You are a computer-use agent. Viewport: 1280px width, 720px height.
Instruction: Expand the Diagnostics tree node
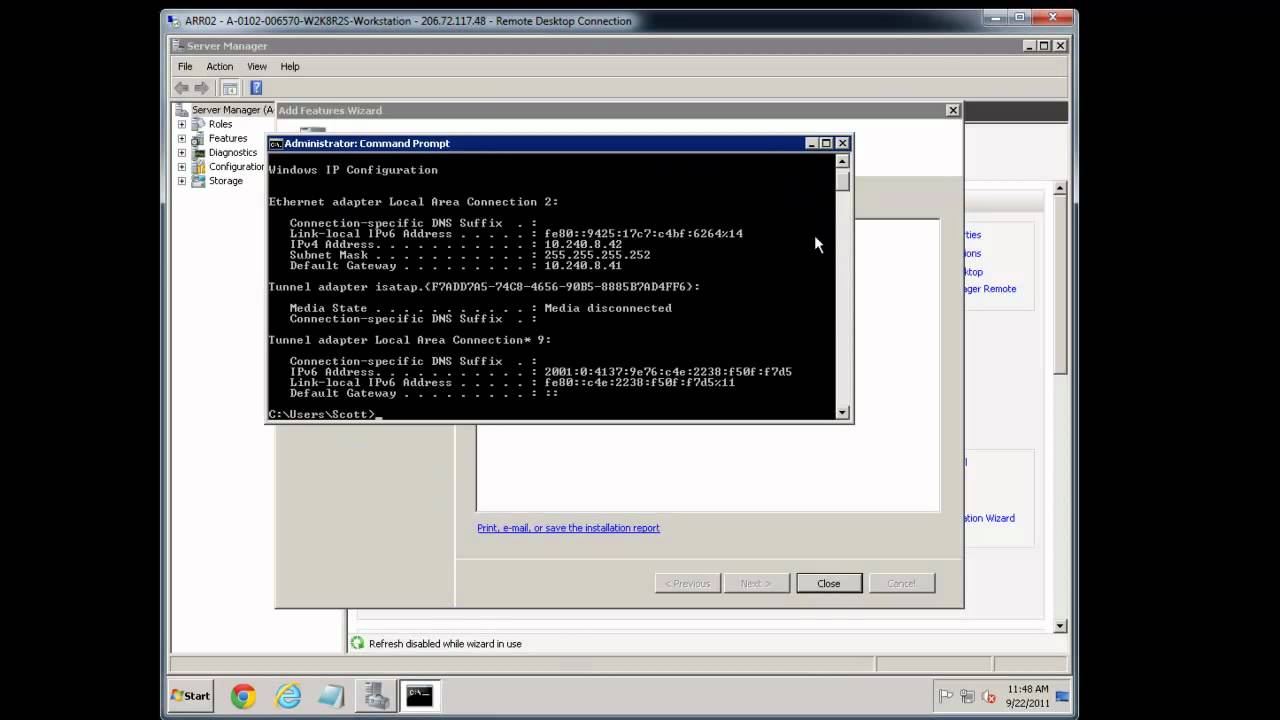182,152
